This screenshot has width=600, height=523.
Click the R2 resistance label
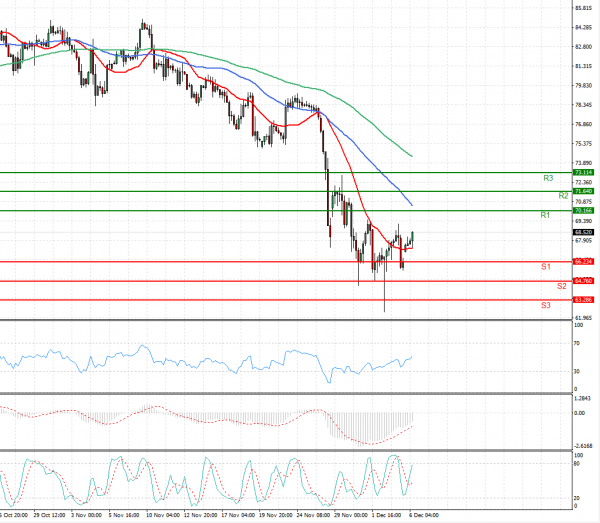point(564,196)
